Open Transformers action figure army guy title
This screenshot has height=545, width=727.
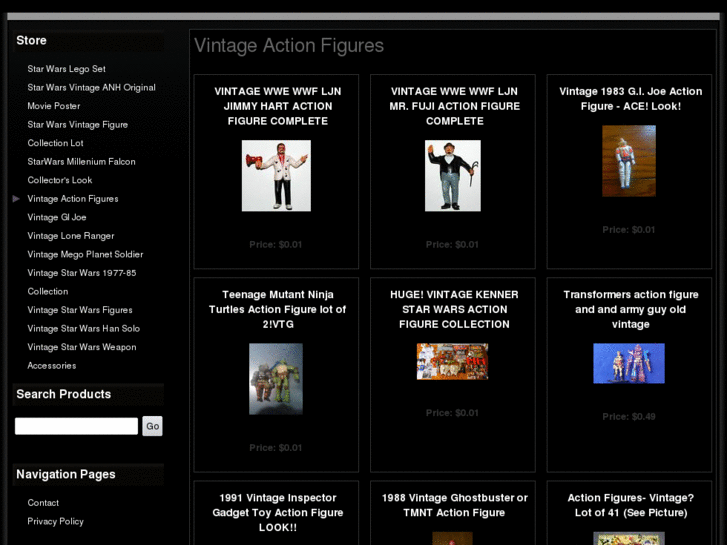tap(631, 309)
